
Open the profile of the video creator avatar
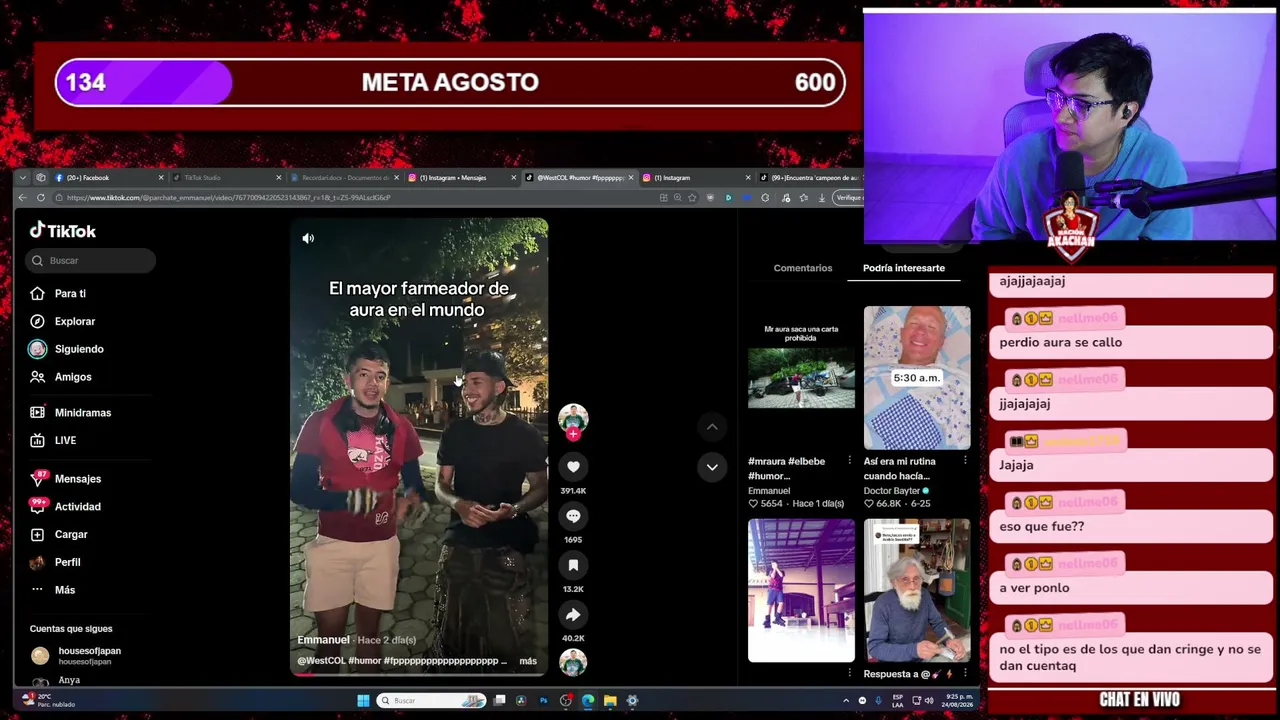[573, 418]
